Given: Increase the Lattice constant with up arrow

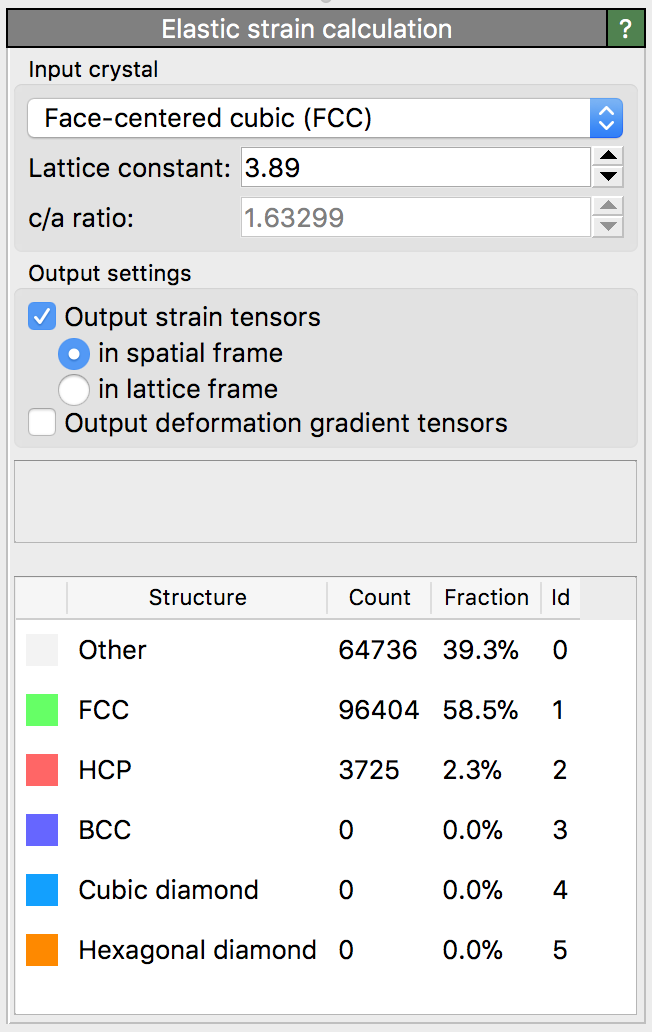Looking at the screenshot, I should [x=608, y=157].
